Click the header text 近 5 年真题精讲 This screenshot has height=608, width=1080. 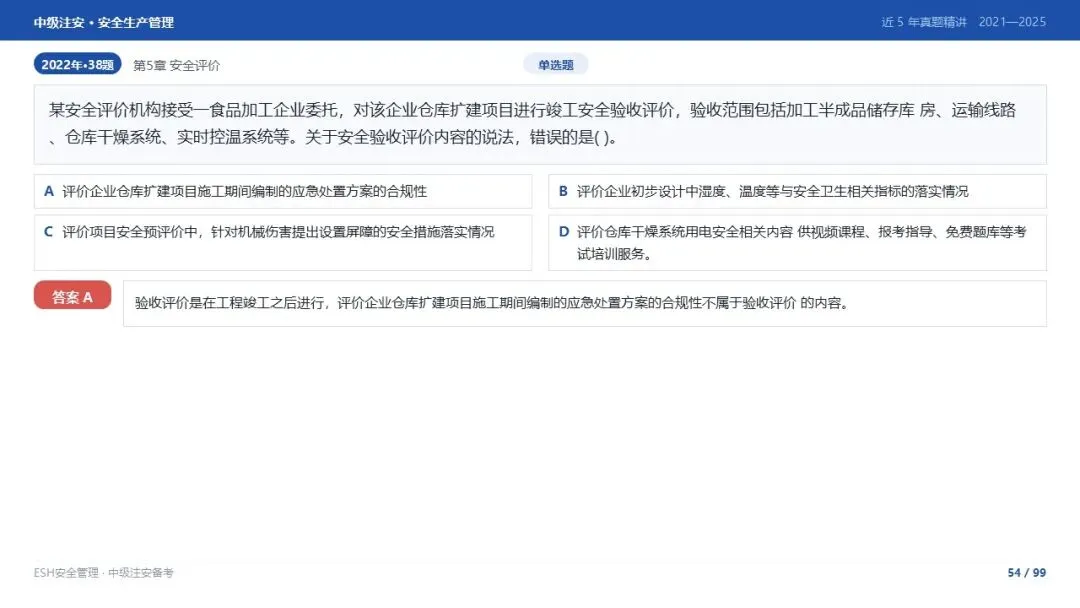click(924, 22)
